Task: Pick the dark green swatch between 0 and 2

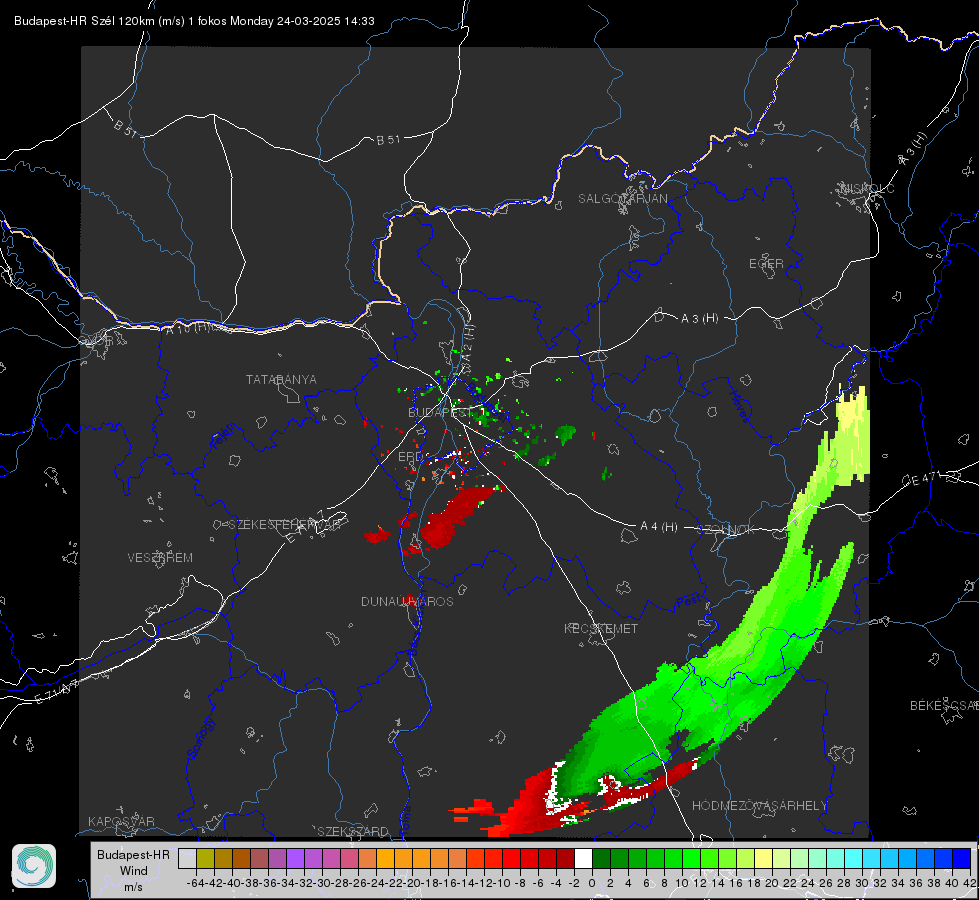Action: coord(601,859)
